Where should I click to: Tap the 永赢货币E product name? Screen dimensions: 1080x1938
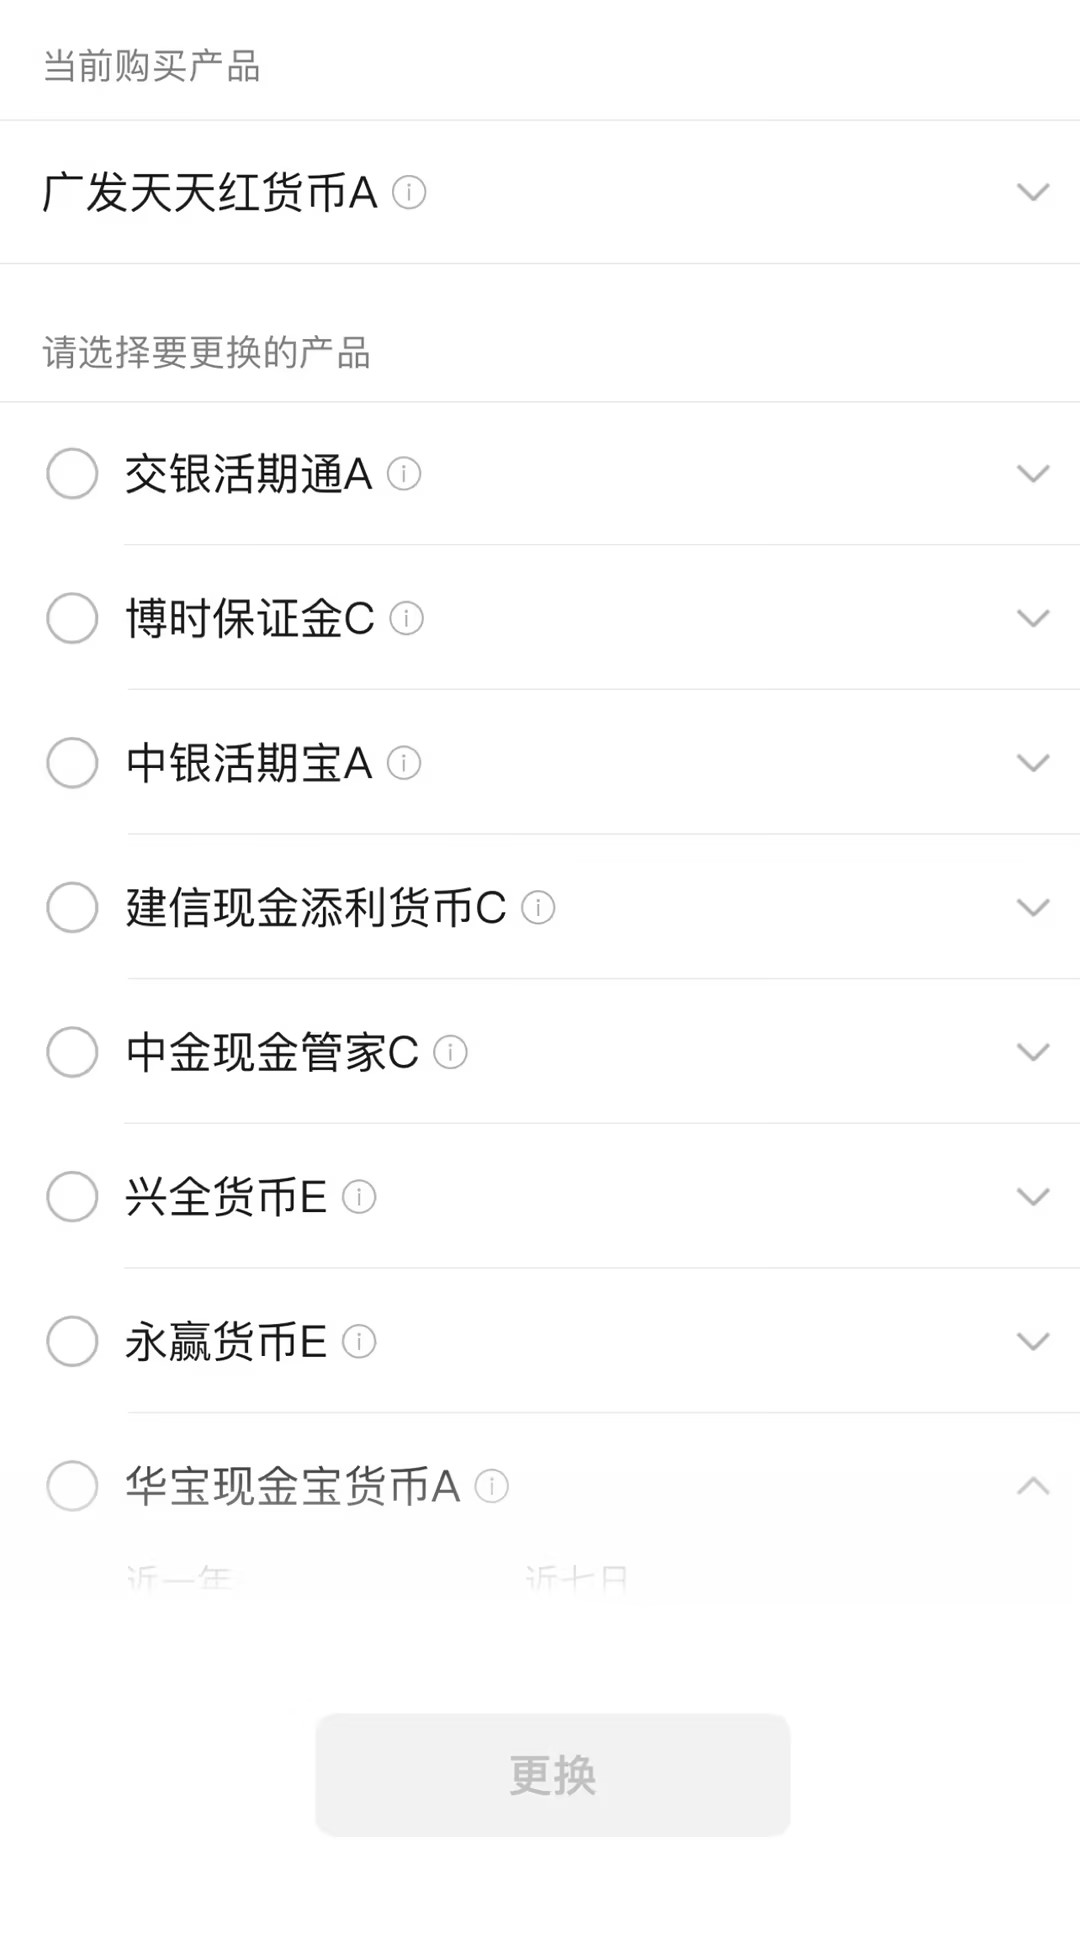pos(226,1341)
